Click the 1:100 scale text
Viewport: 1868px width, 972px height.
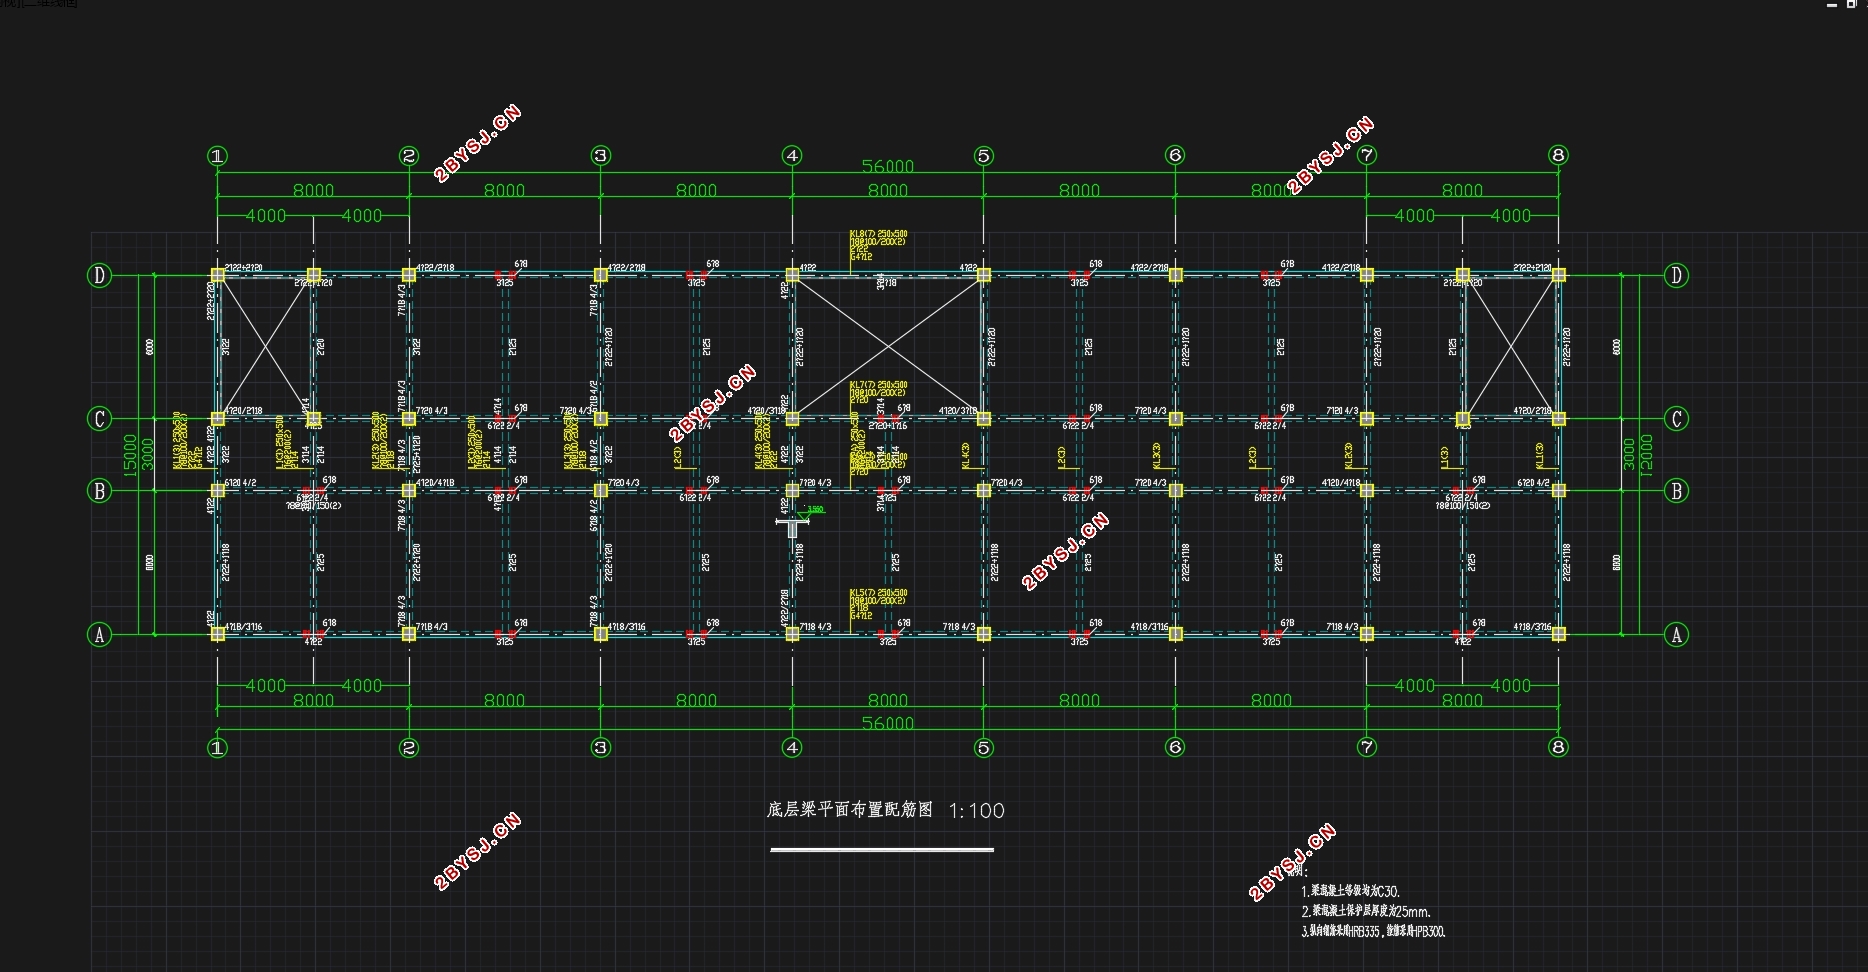coord(976,811)
